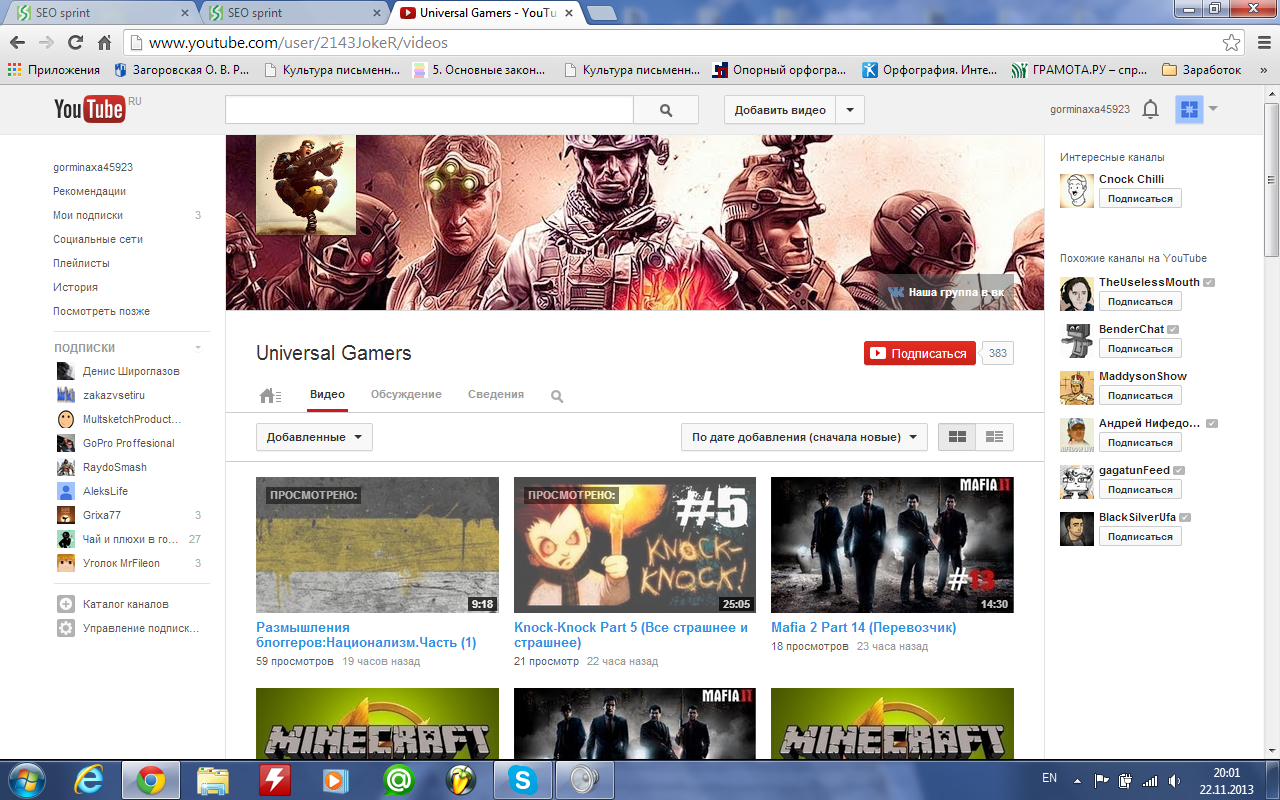The height and width of the screenshot is (800, 1280).
Task: Subscribe to Cnock Chilli
Action: [1140, 198]
